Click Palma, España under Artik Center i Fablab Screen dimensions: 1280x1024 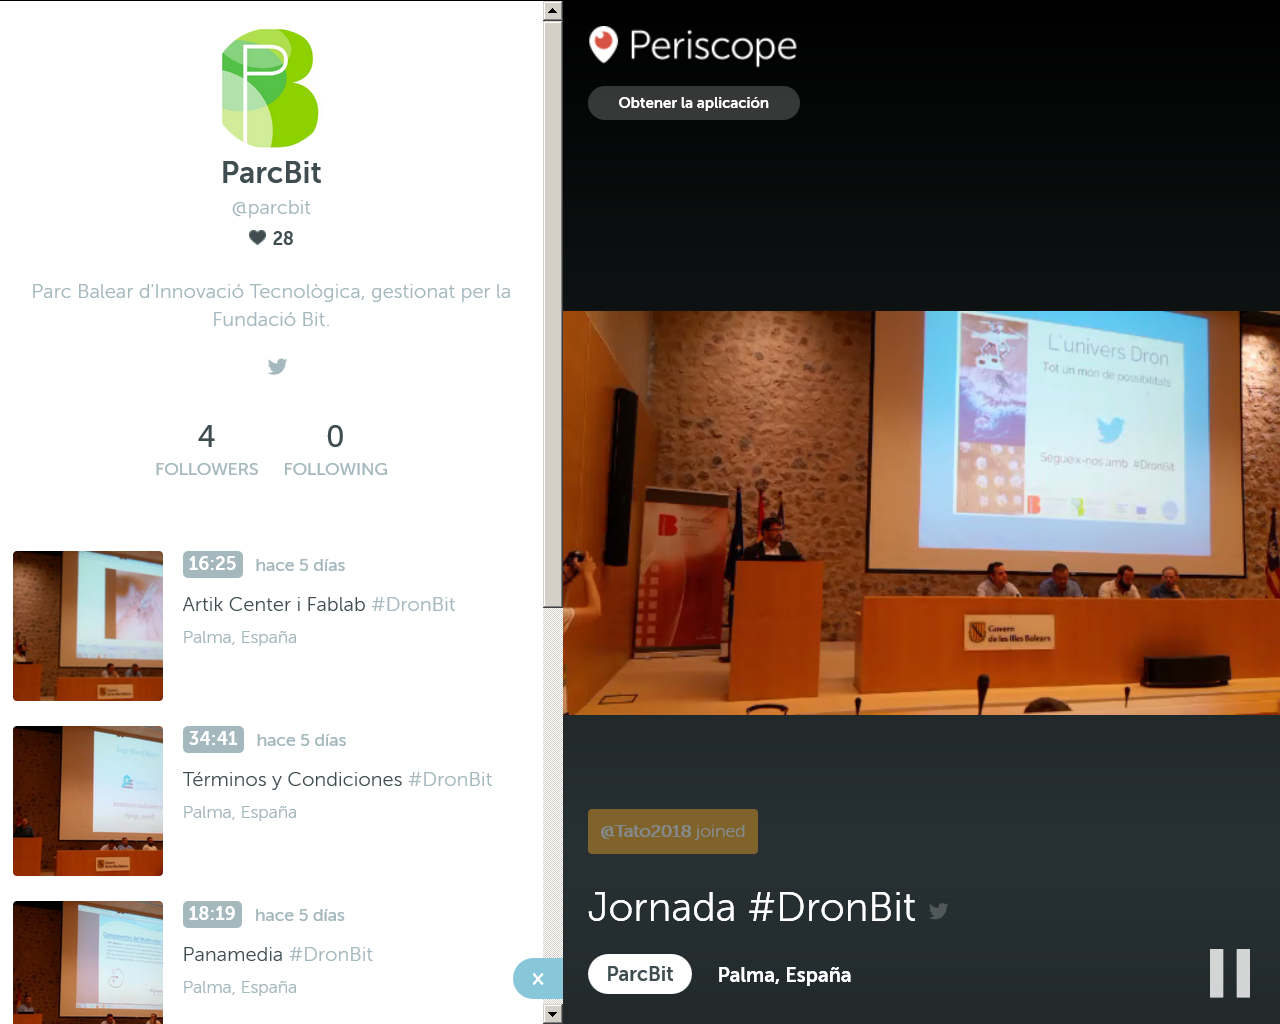(x=240, y=637)
